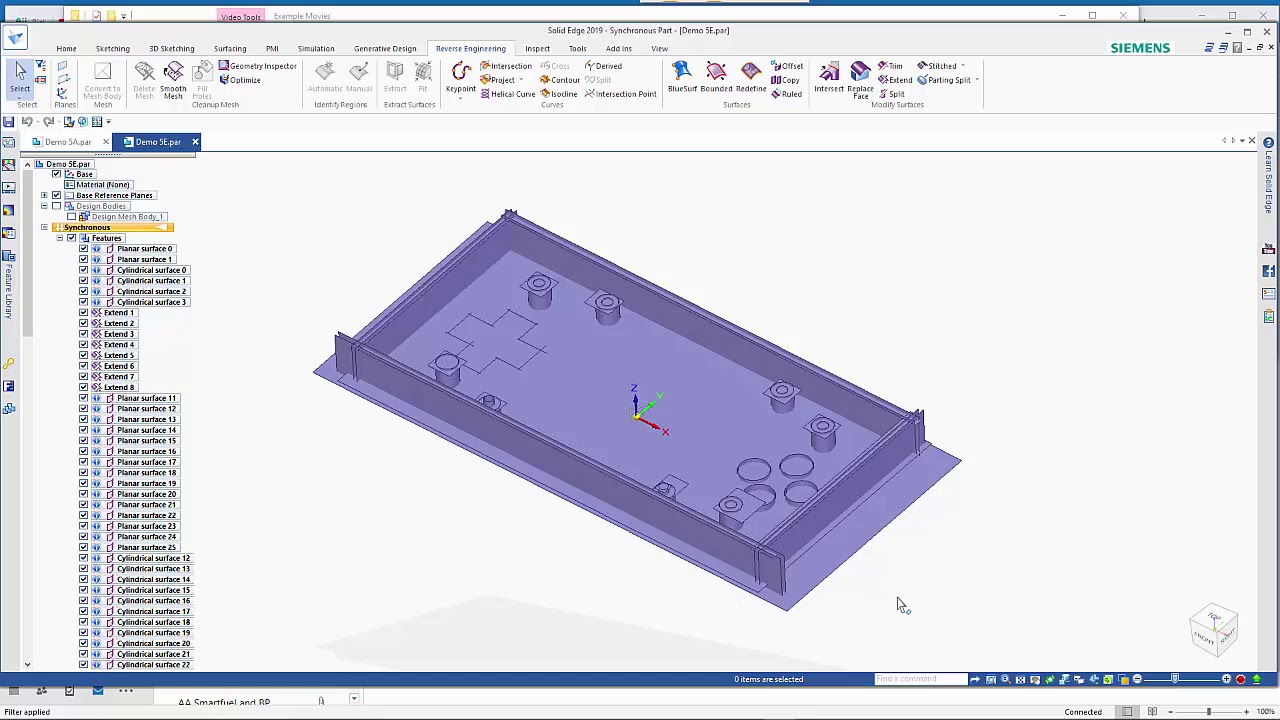Viewport: 1280px width, 720px height.
Task: Start the Helical Curve command
Action: click(508, 94)
